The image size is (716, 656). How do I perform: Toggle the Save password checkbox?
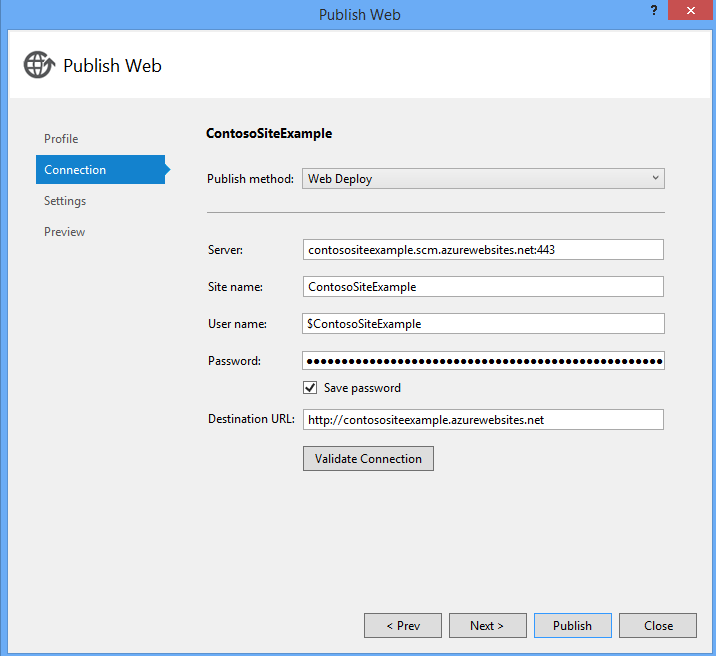pyautogui.click(x=310, y=388)
